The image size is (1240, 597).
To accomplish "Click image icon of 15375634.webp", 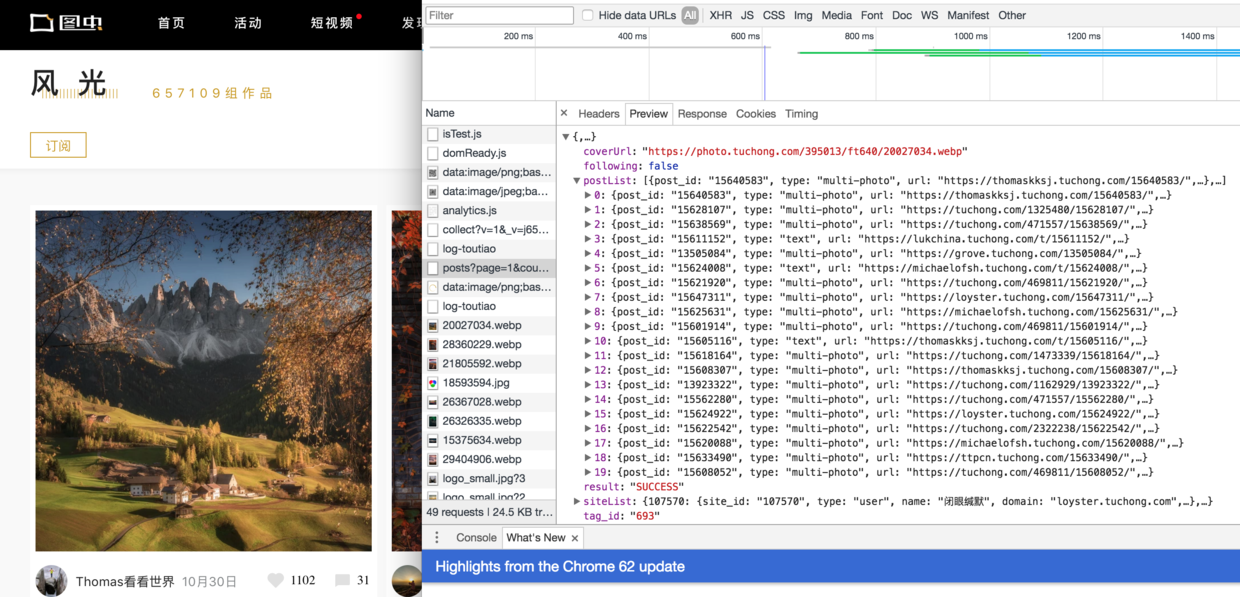I will coord(433,440).
